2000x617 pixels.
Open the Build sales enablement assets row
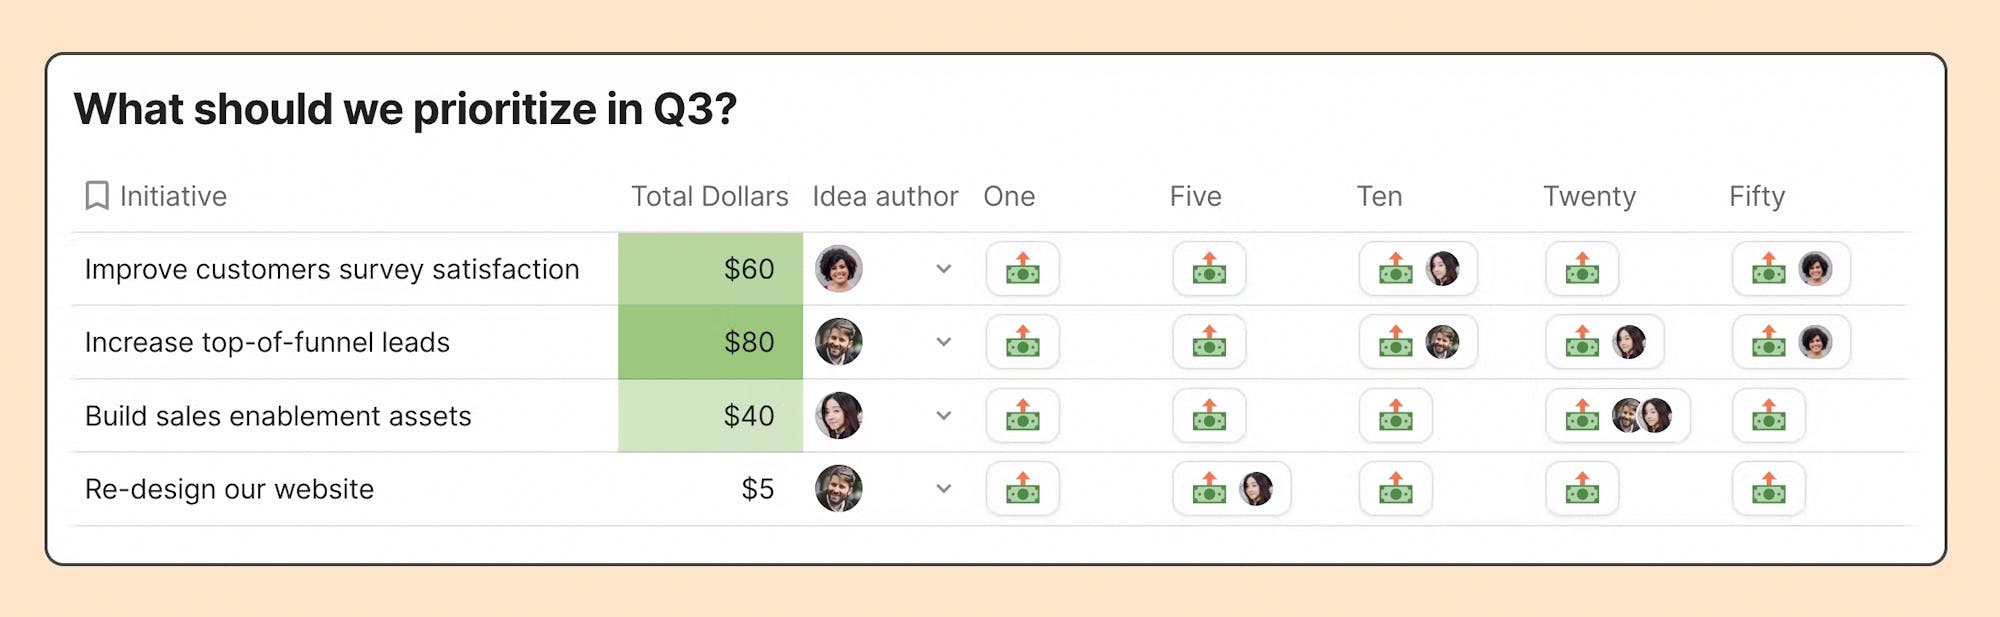coord(278,416)
